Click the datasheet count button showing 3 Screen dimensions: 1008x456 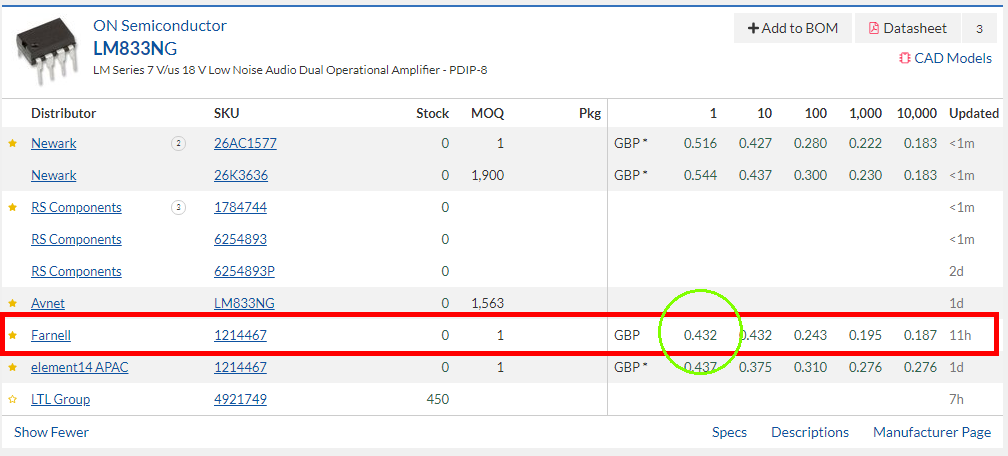[x=979, y=28]
